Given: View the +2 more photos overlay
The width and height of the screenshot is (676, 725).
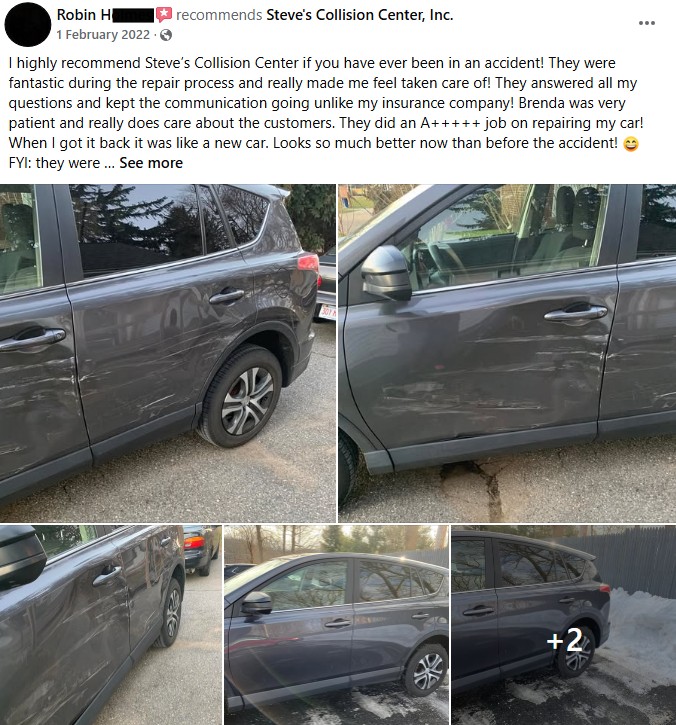Looking at the screenshot, I should point(564,625).
